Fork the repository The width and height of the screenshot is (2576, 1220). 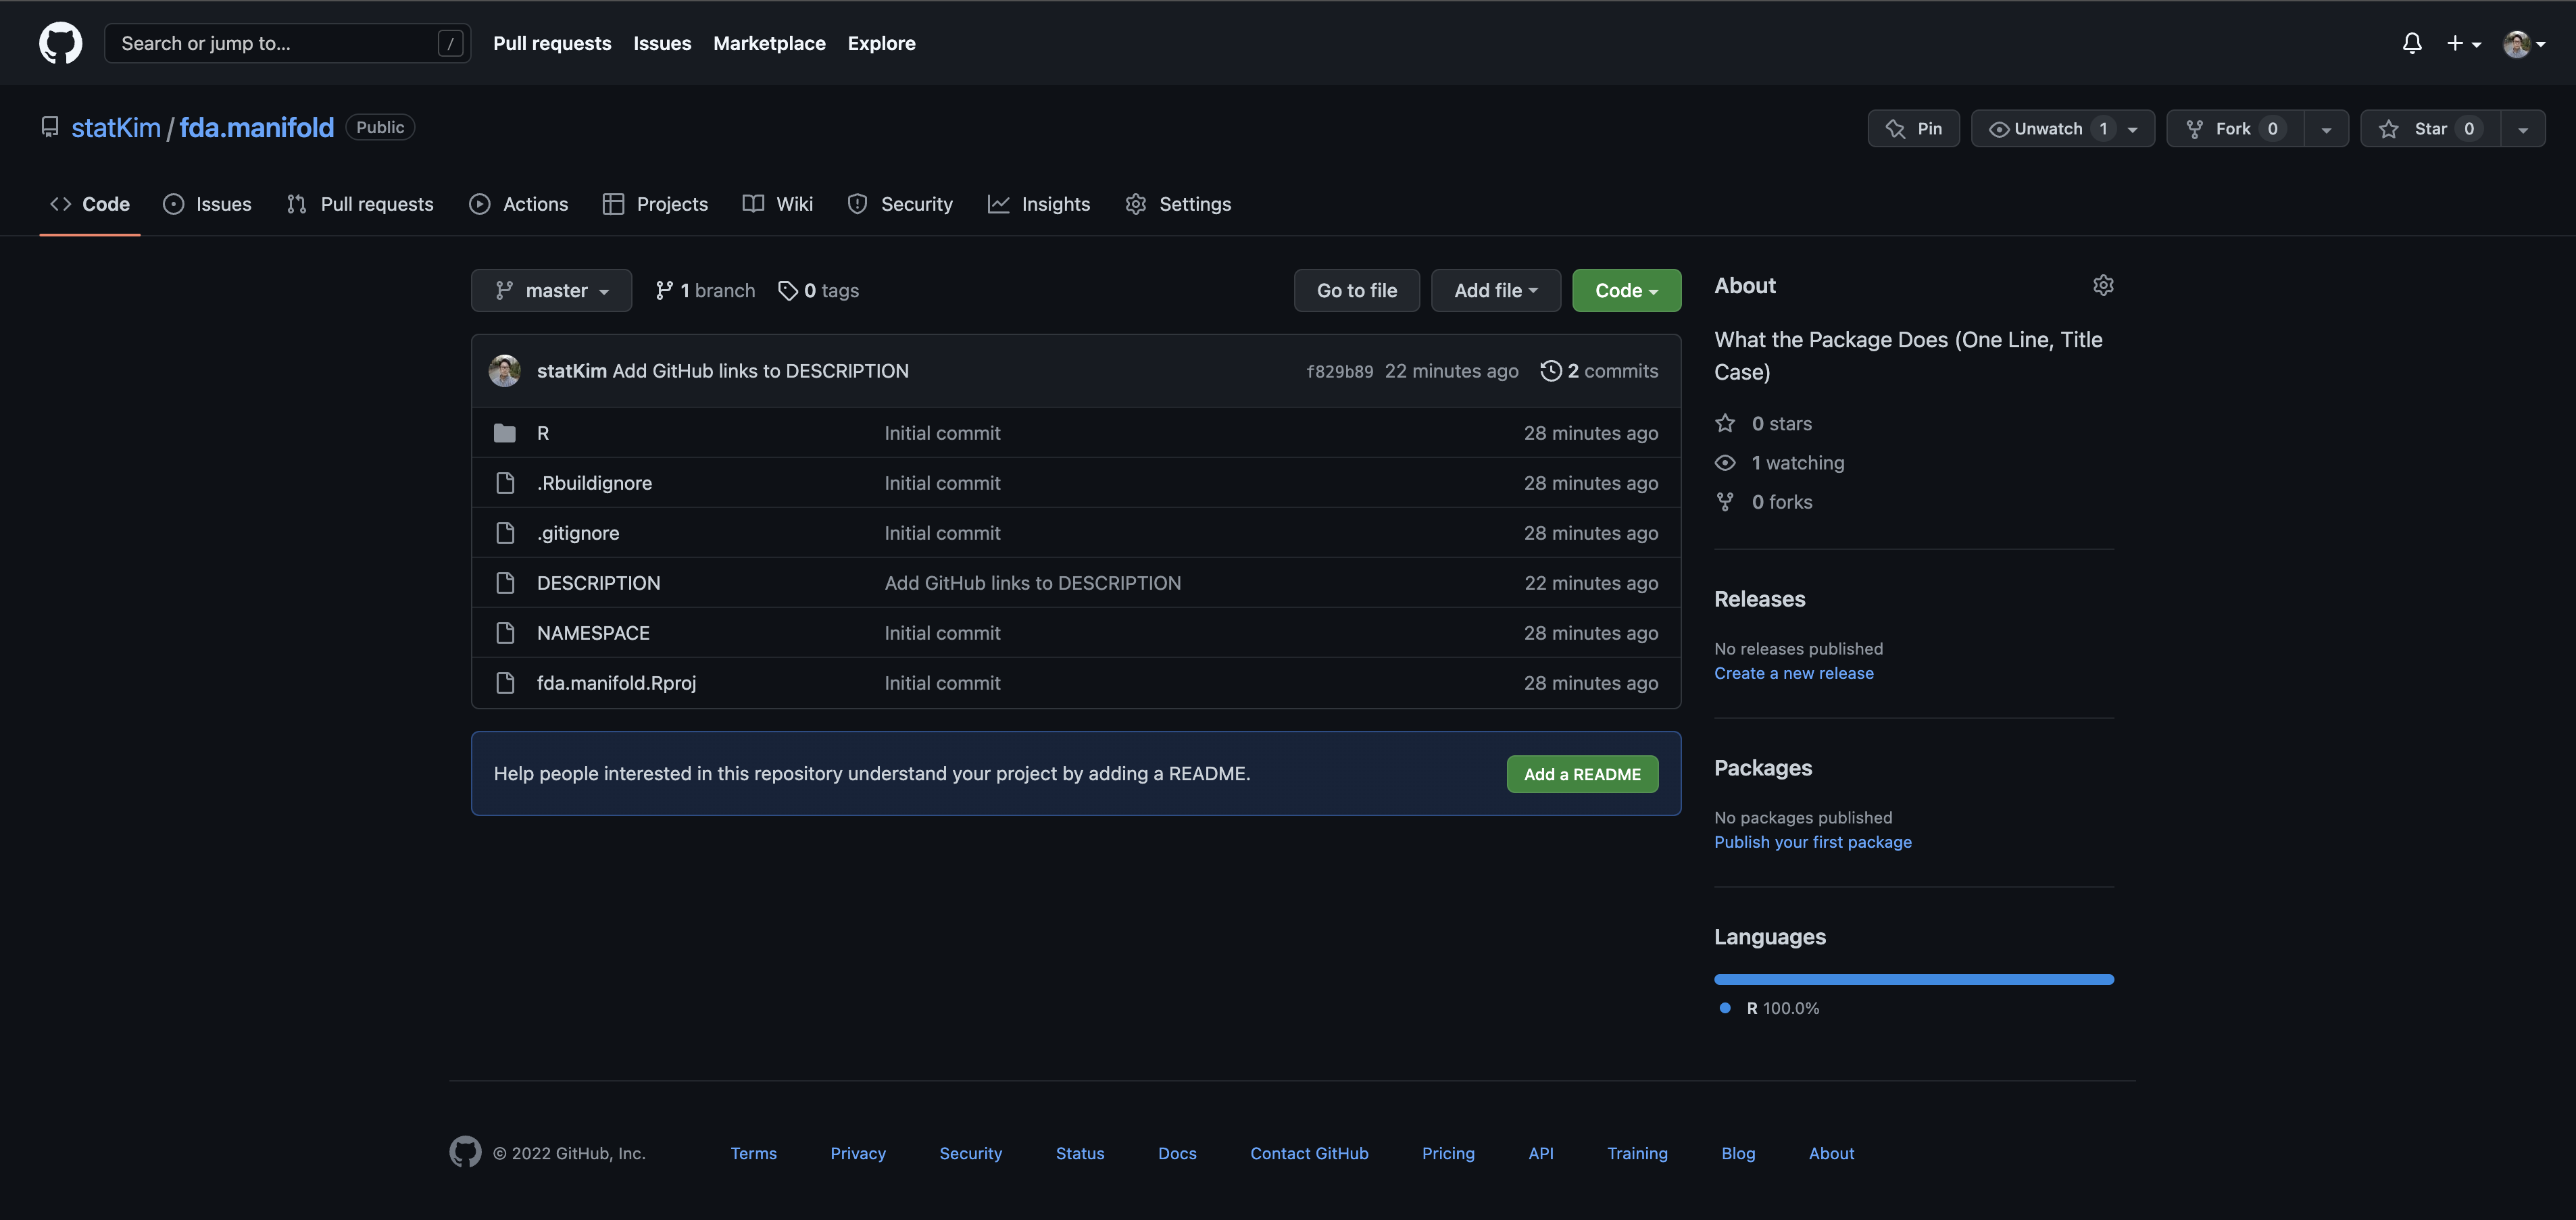(x=2235, y=128)
